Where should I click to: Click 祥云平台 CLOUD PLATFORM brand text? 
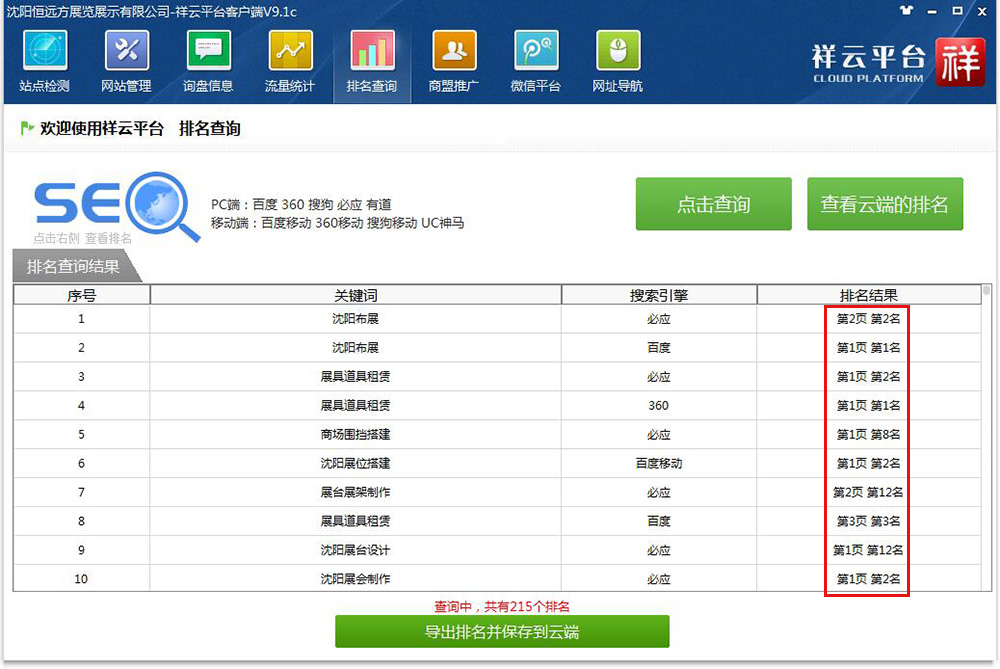868,64
